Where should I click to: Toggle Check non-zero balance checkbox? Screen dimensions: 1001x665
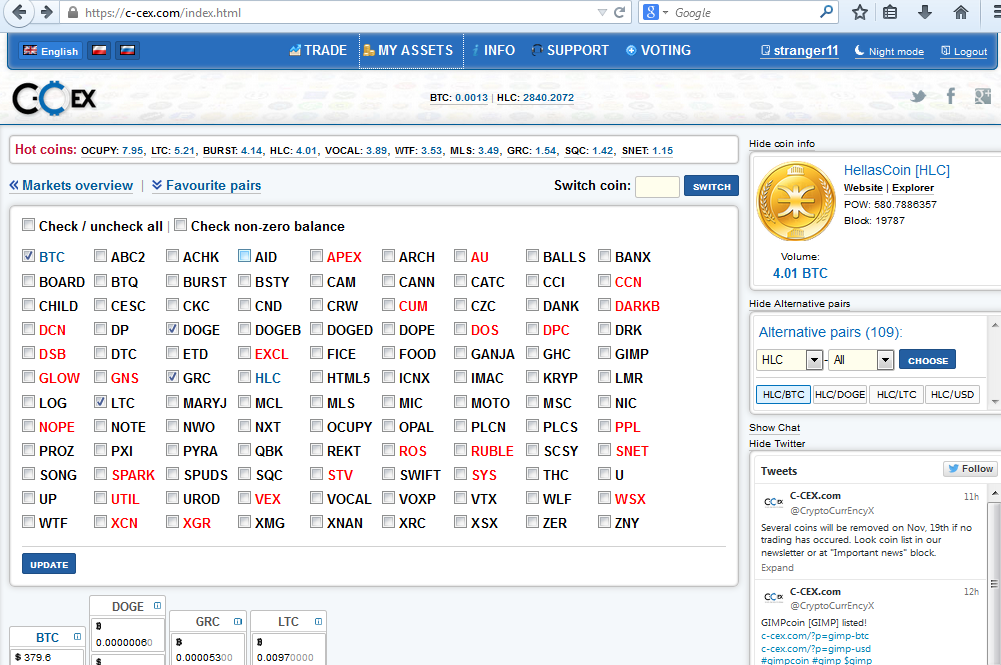click(x=180, y=225)
